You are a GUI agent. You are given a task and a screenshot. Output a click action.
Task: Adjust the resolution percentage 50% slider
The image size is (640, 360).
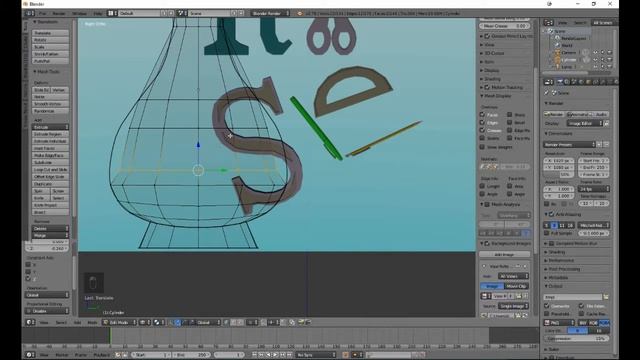point(559,174)
